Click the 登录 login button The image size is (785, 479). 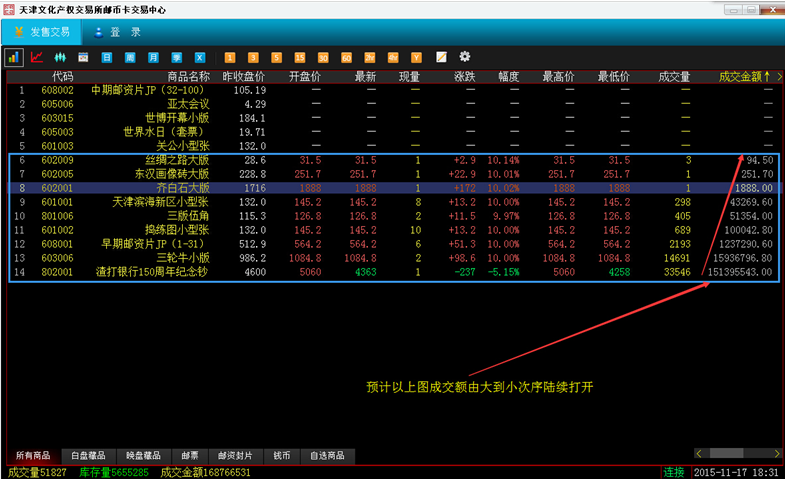117,32
